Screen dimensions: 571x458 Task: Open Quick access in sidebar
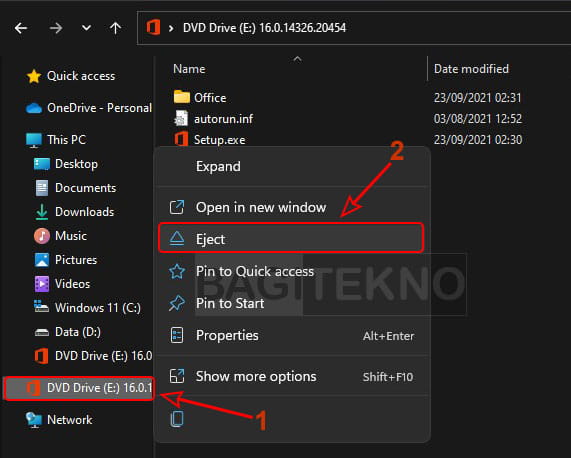[81, 76]
